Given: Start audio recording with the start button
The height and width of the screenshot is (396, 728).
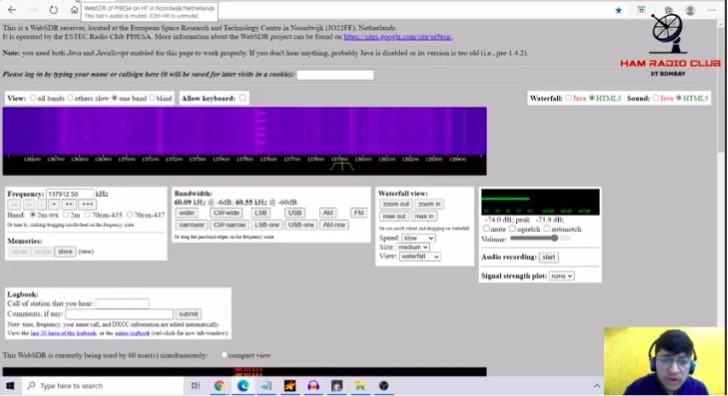Looking at the screenshot, I should tap(549, 257).
